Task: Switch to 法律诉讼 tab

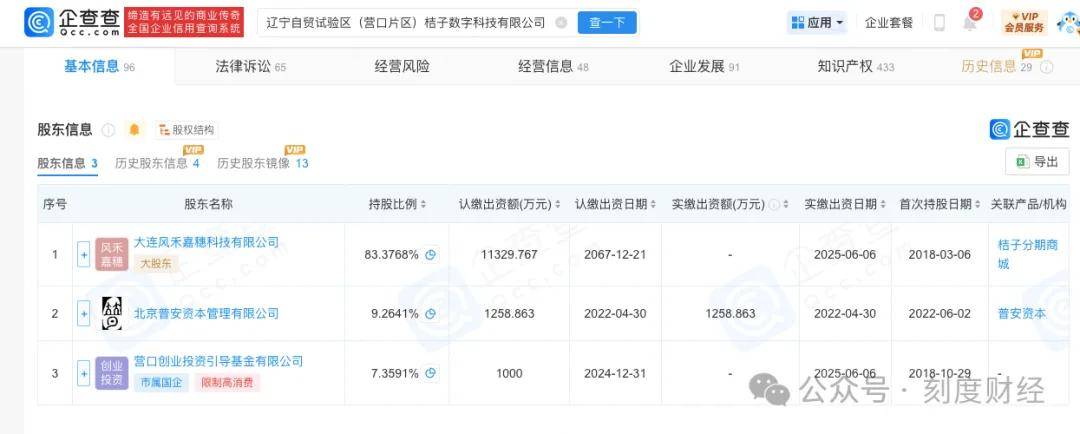Action: (x=251, y=67)
